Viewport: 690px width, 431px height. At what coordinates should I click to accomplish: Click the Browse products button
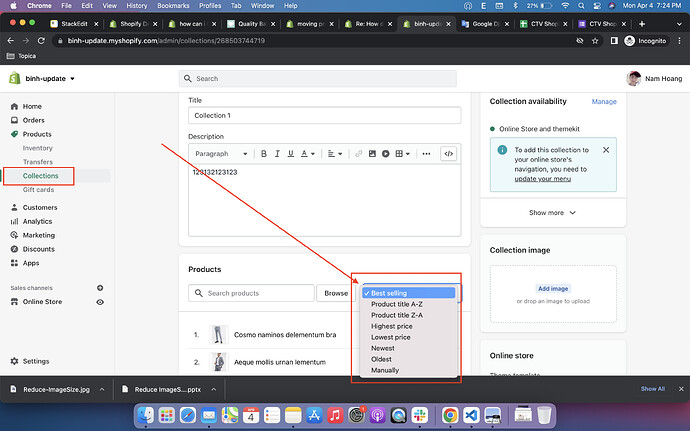pyautogui.click(x=335, y=293)
